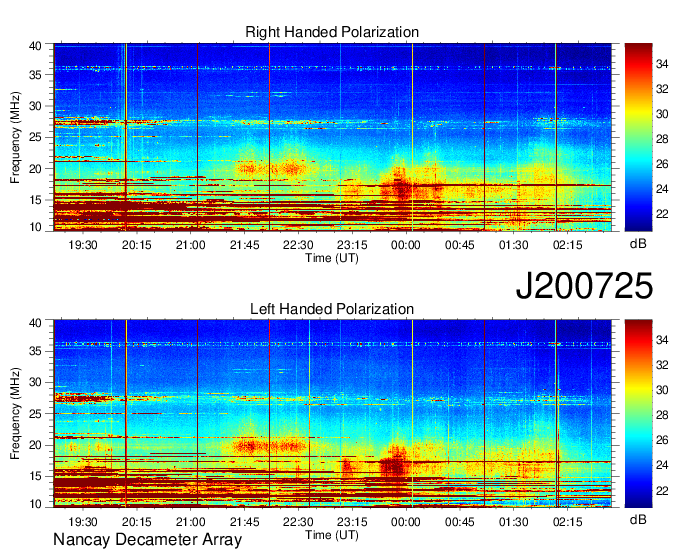This screenshot has width=680, height=552.
Task: Click the 00:00 tick label on top plot
Action: click(406, 245)
